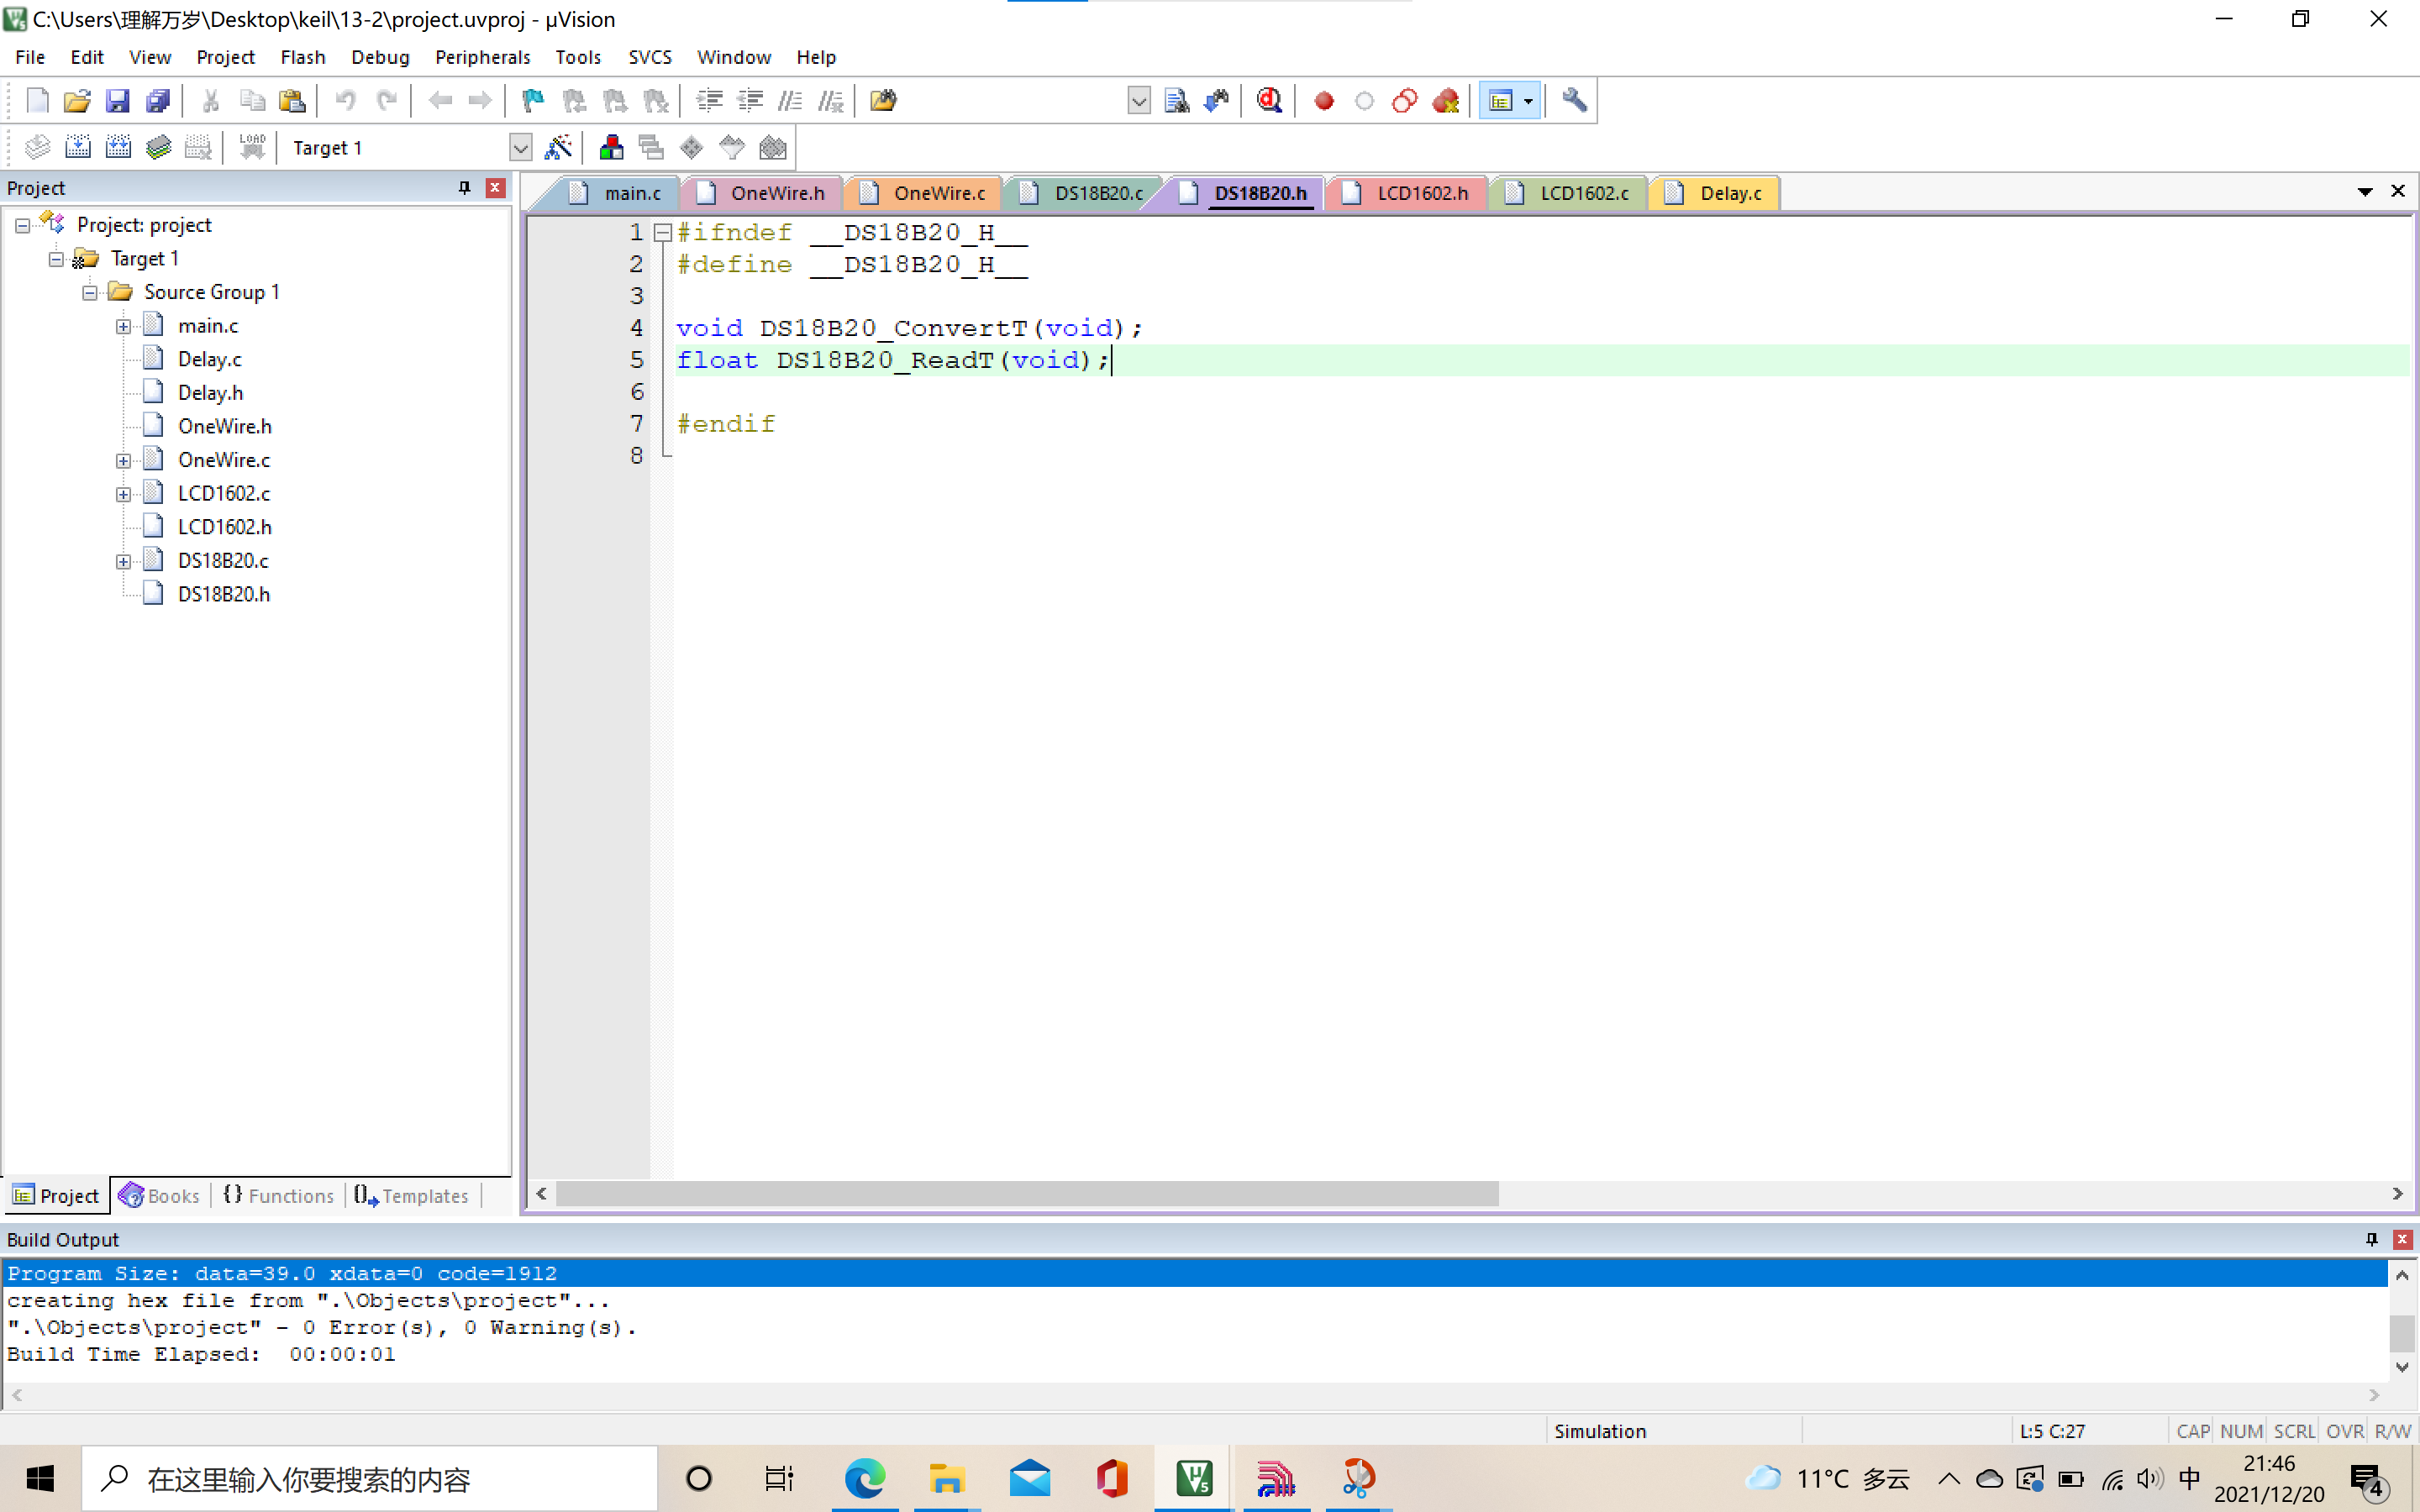The image size is (2420, 1512).
Task: Open the Project menu
Action: pyautogui.click(x=225, y=57)
